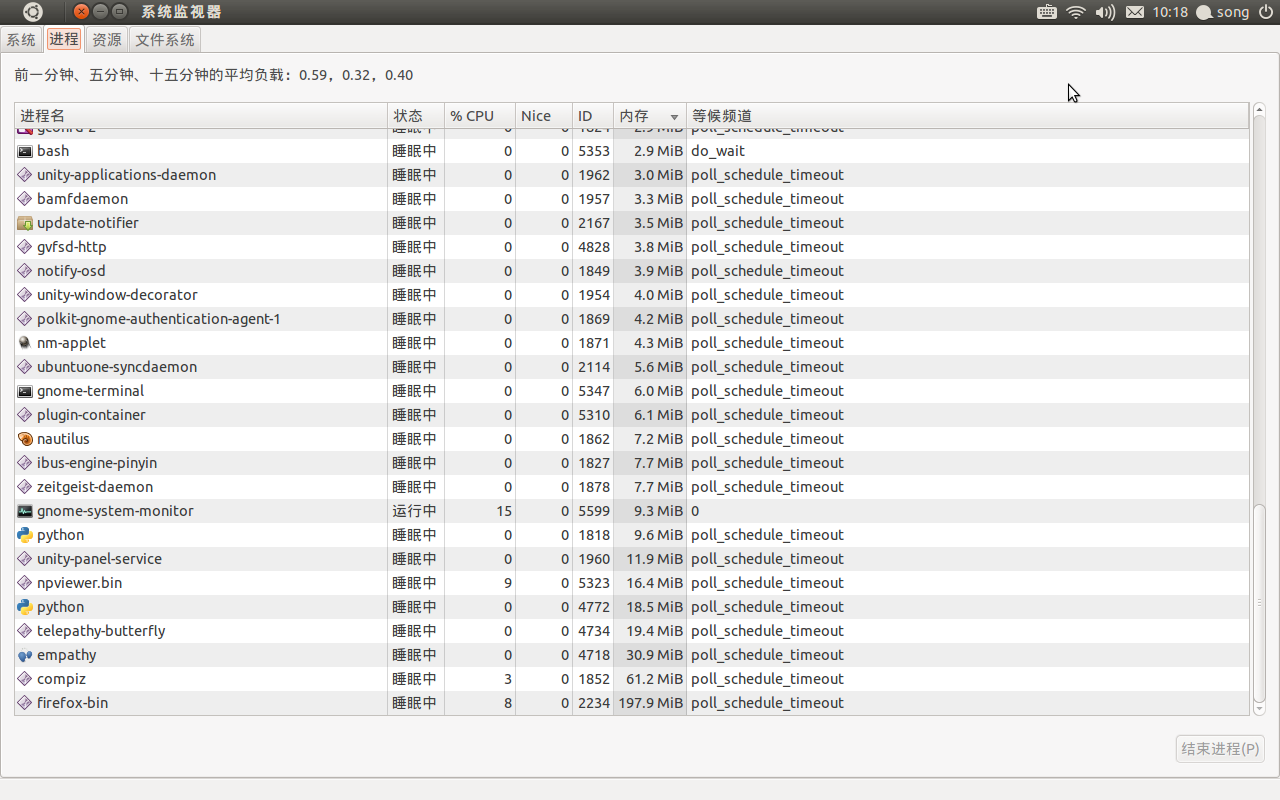
Task: Sort processes by % CPU column header
Action: coord(480,116)
